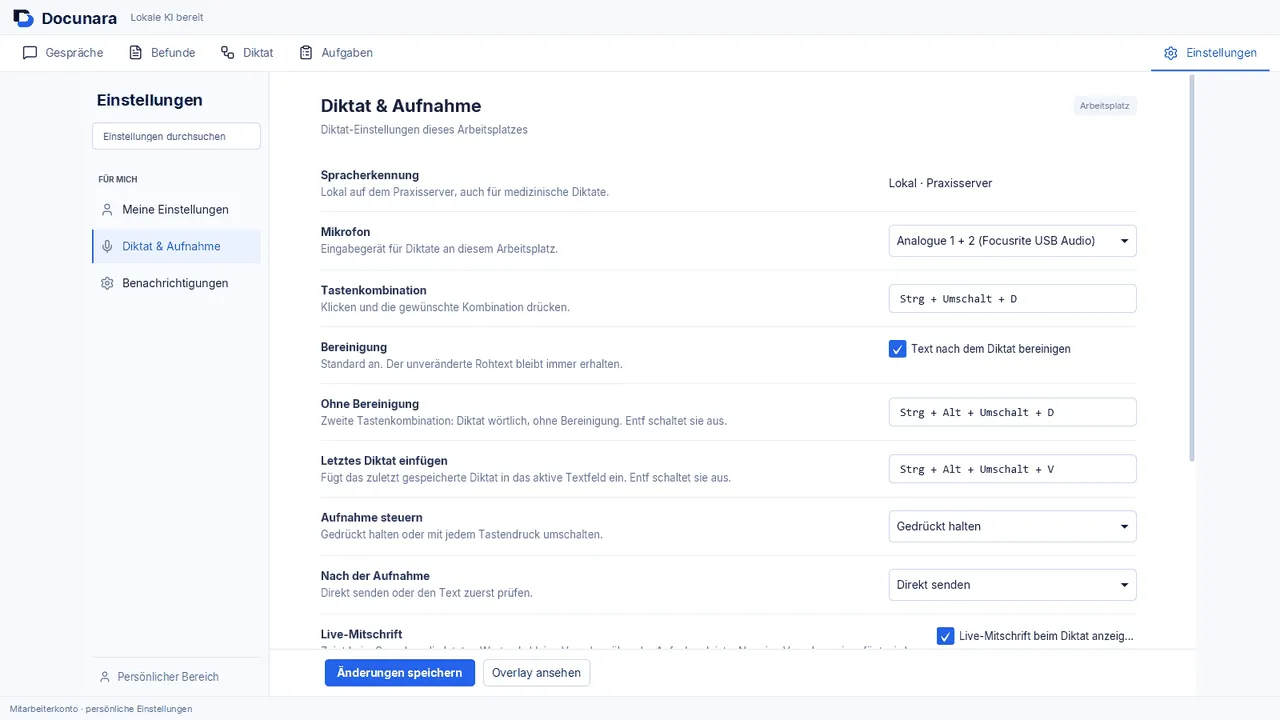Click the 'Lokal · Praxisserver' value text
1280x720 pixels.
coord(940,183)
